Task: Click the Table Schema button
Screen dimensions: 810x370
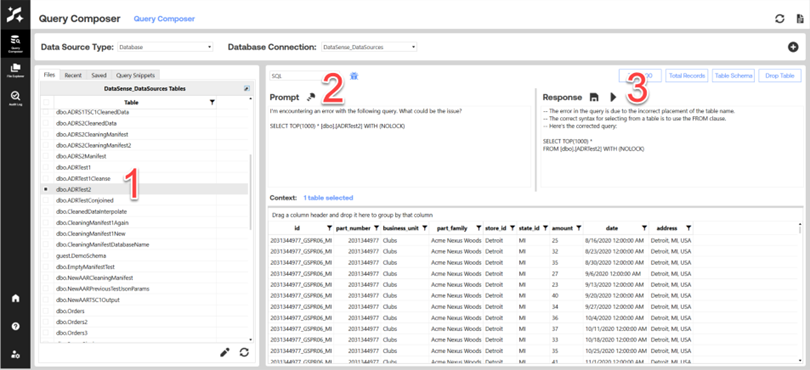Action: (x=734, y=75)
